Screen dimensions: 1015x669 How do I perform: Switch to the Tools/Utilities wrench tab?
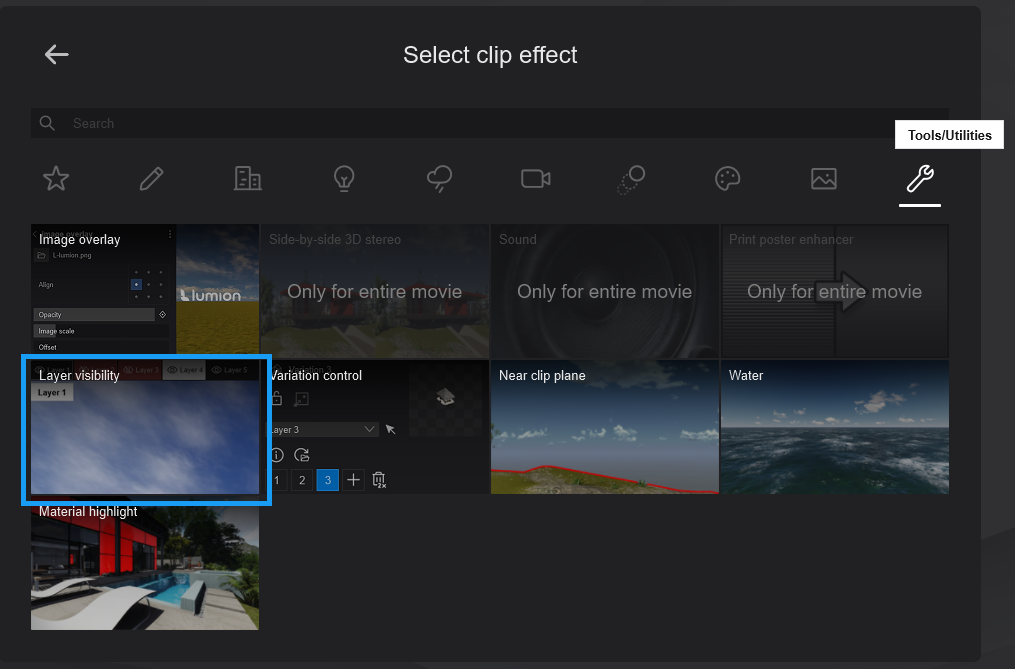[919, 179]
